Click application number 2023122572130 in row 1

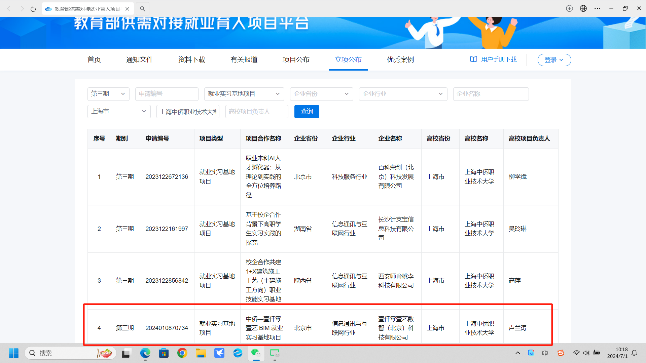coord(166,177)
